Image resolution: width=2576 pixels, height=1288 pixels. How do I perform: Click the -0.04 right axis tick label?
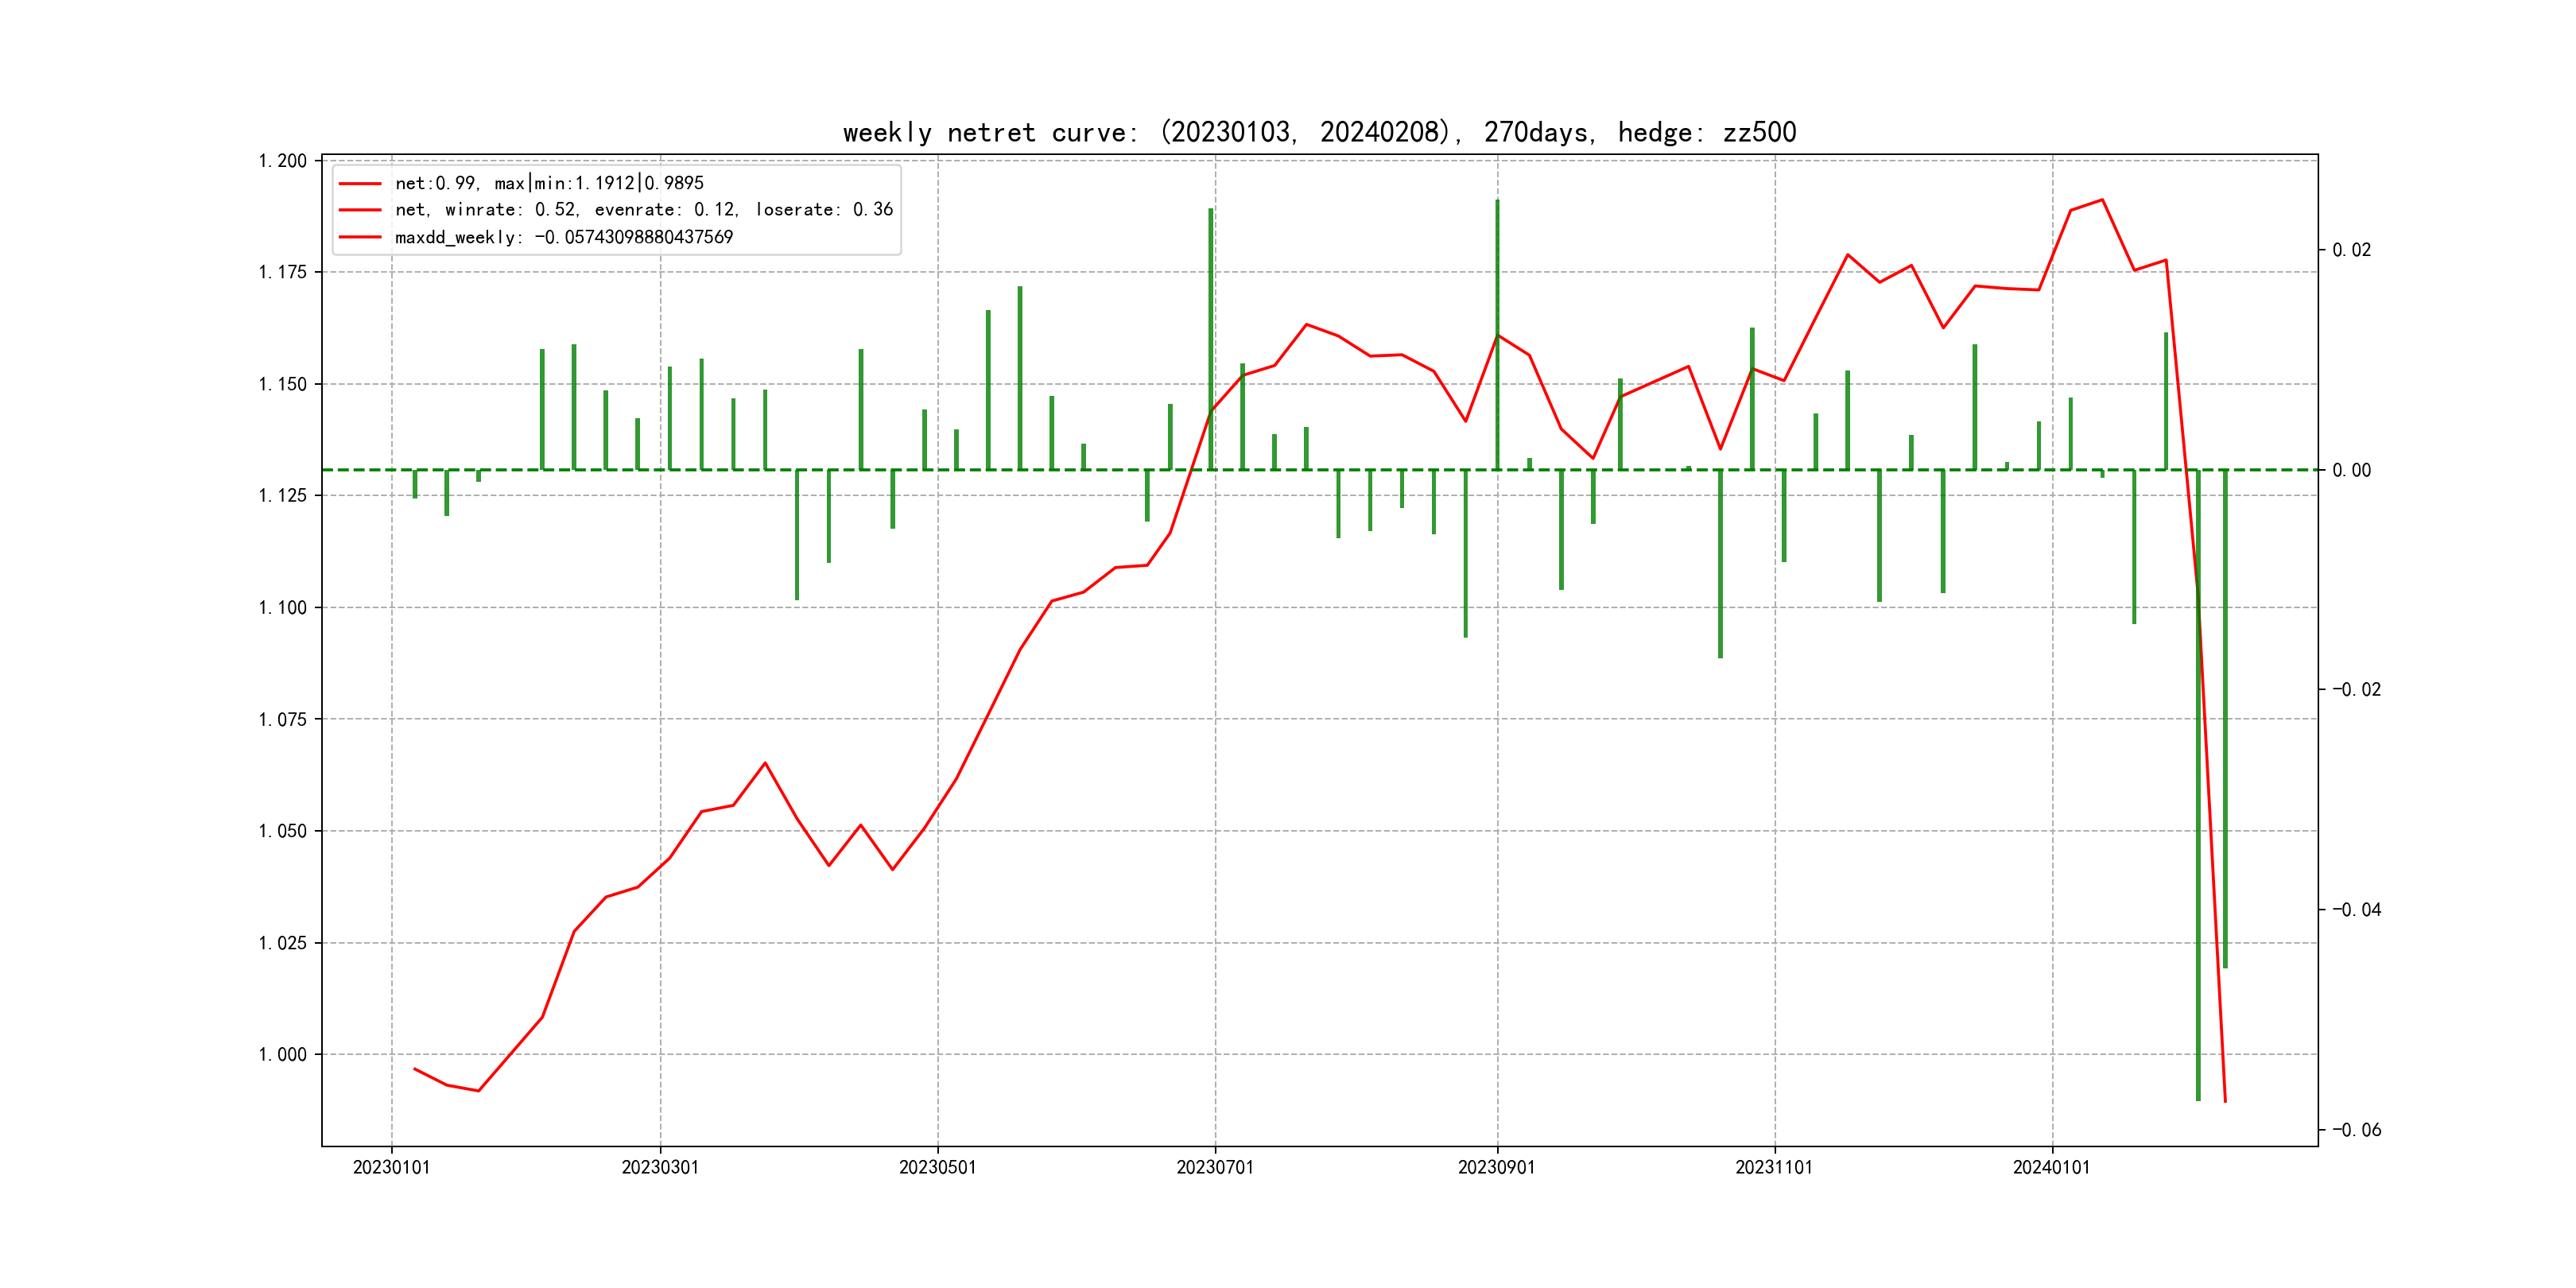pyautogui.click(x=2357, y=909)
